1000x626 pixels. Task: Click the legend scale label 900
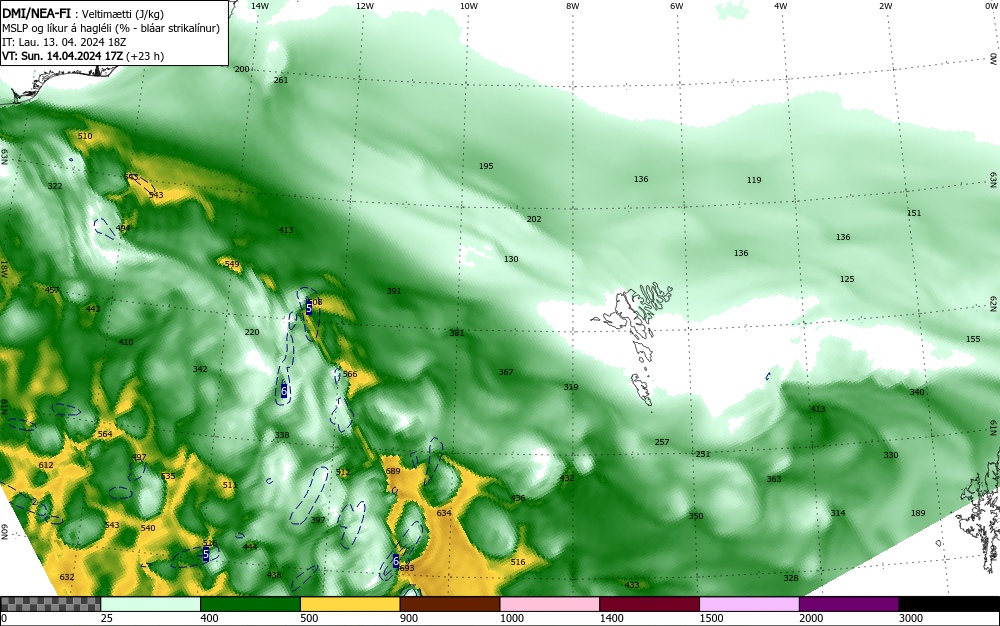coord(409,618)
